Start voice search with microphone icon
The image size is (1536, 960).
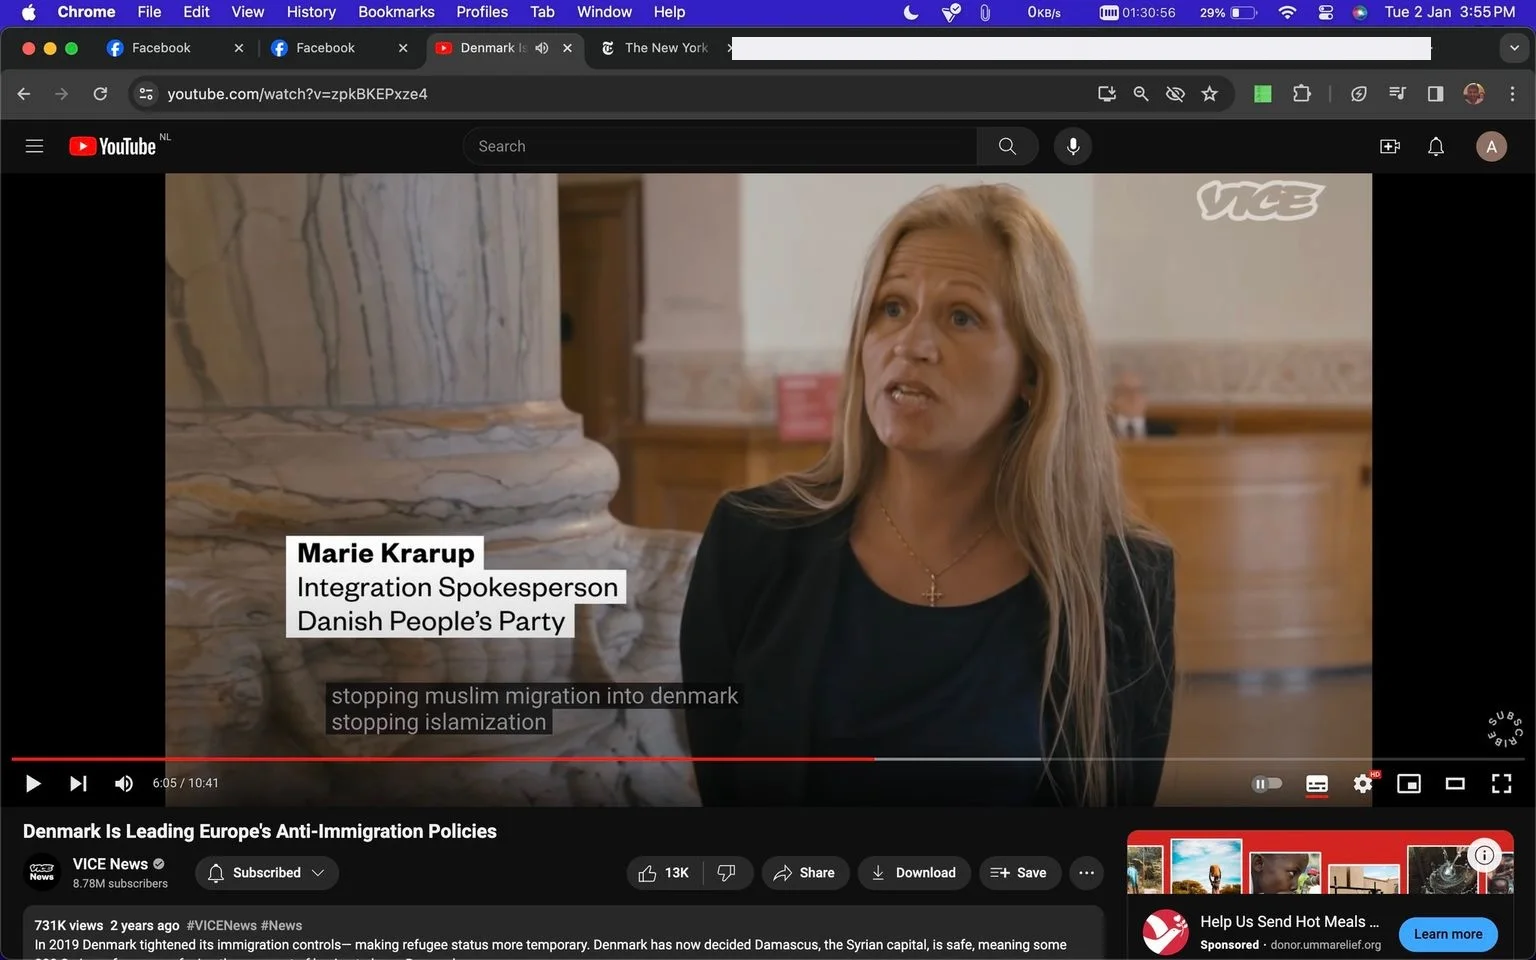pyautogui.click(x=1072, y=146)
